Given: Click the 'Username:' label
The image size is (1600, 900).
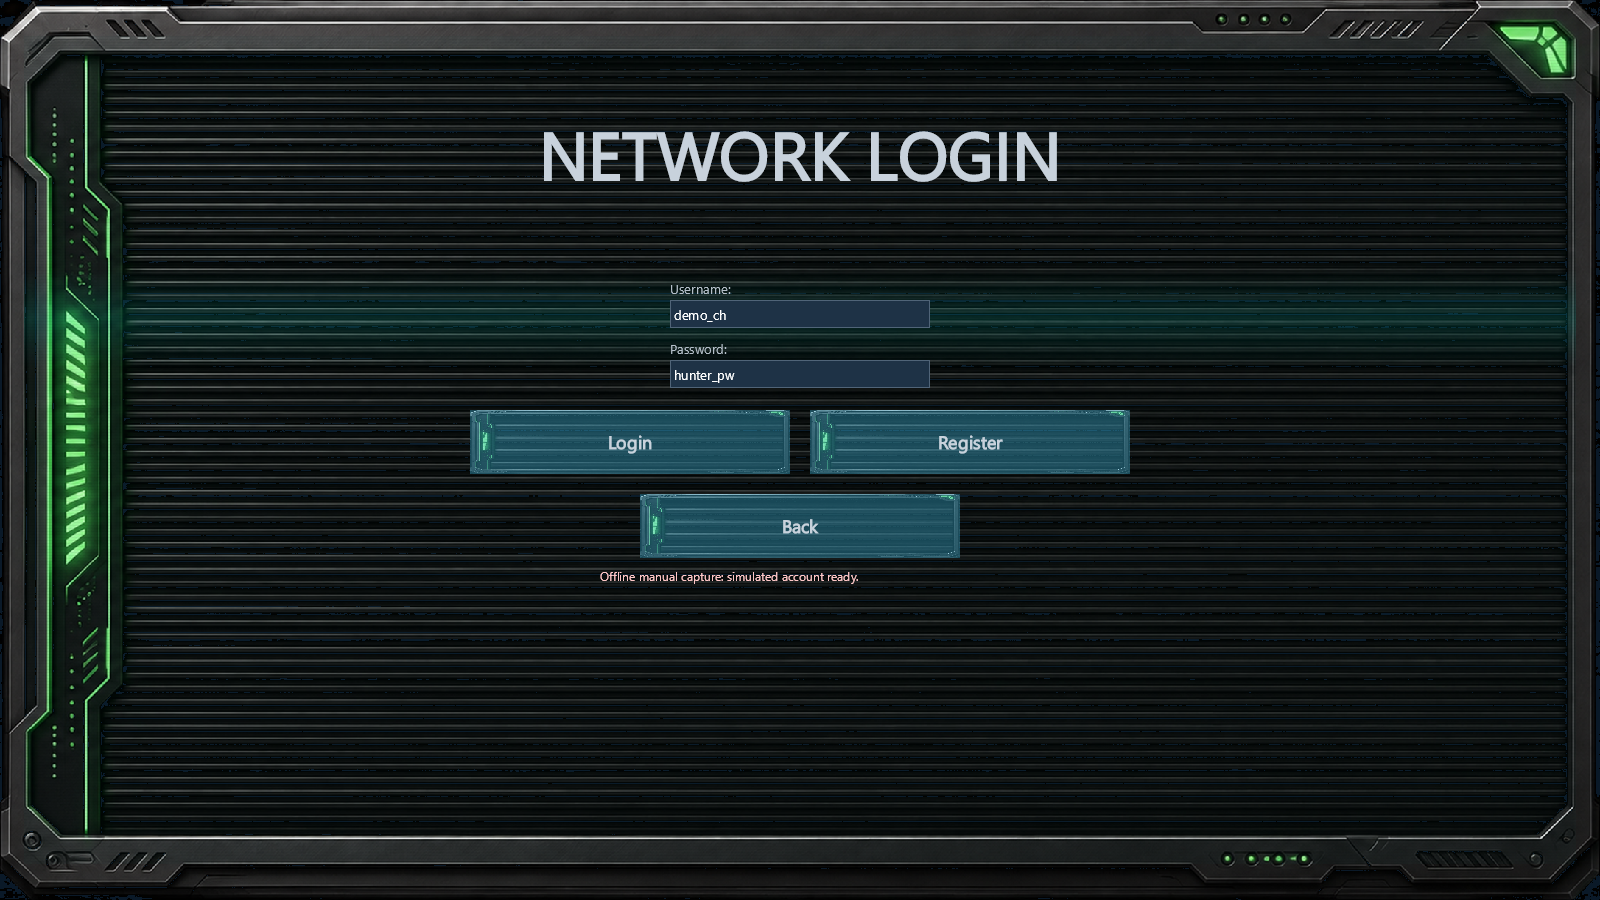Looking at the screenshot, I should point(700,289).
